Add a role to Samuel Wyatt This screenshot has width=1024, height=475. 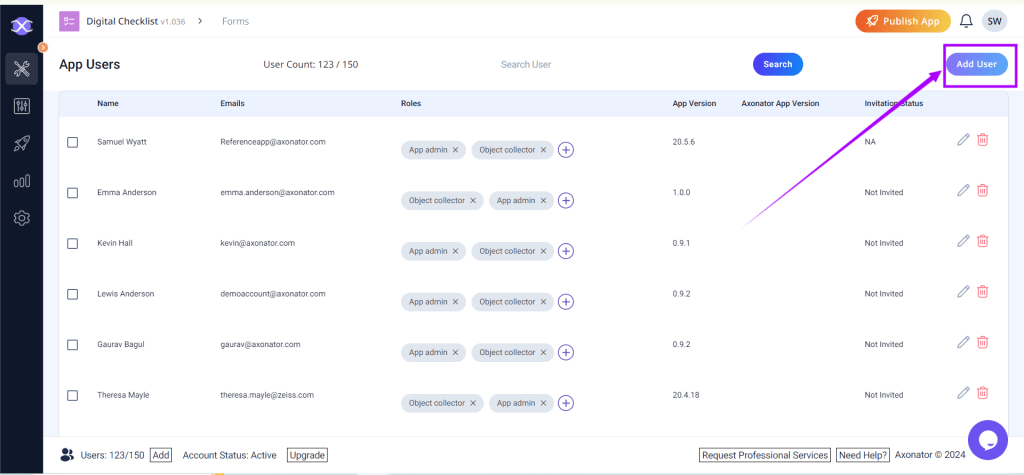coord(566,150)
